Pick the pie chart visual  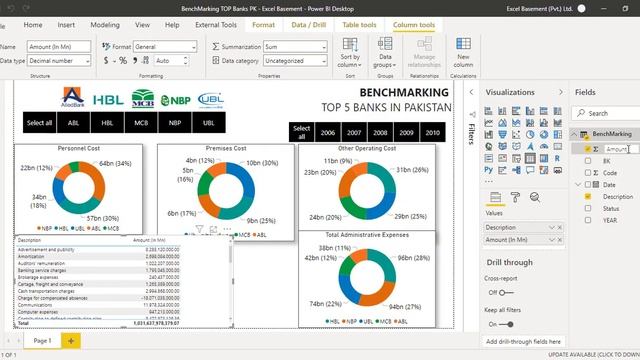click(530, 134)
